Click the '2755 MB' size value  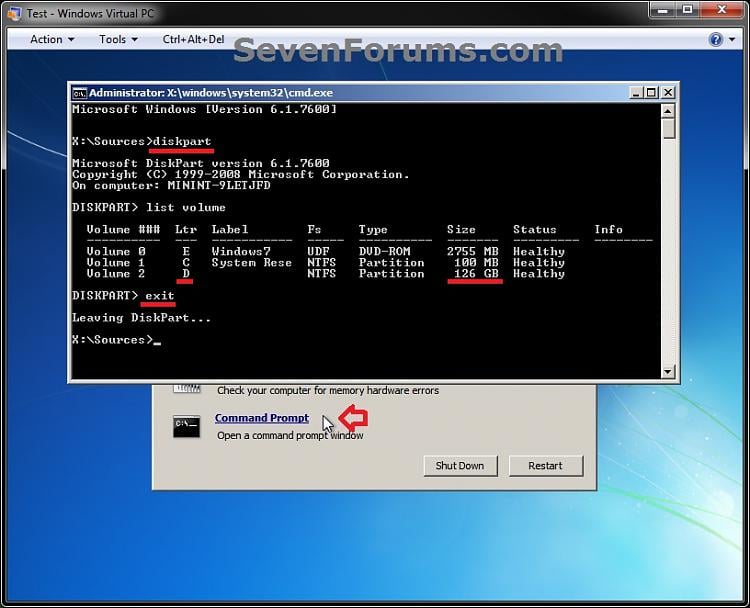[473, 251]
